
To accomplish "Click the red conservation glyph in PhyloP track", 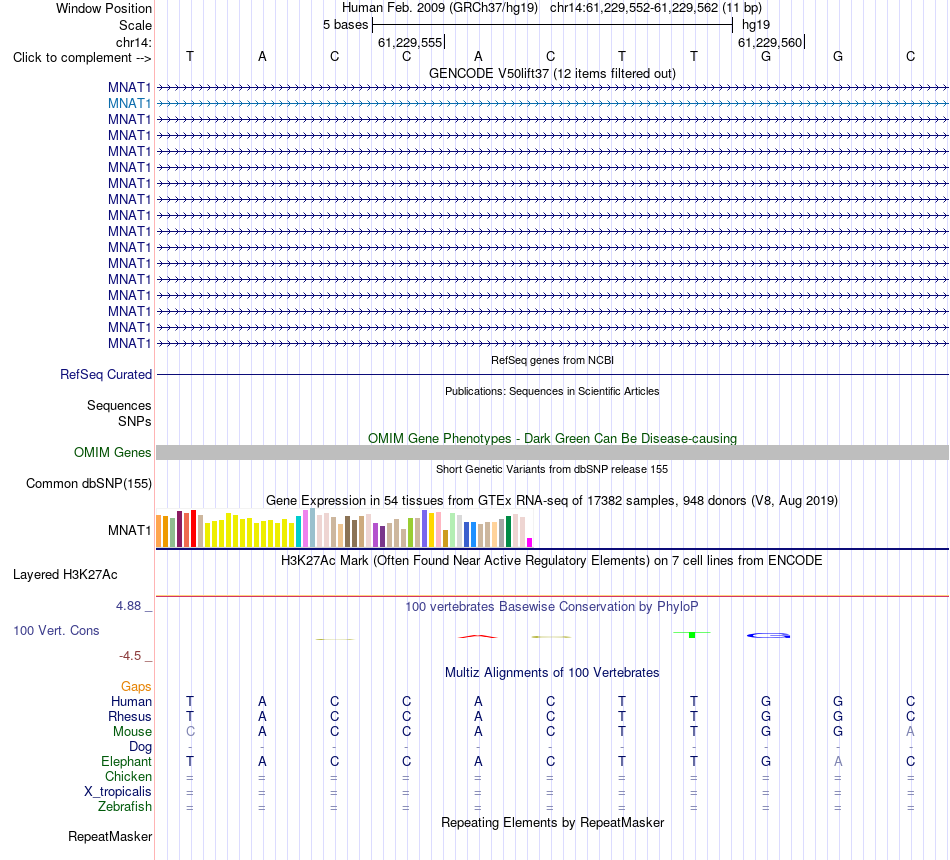I will [477, 636].
